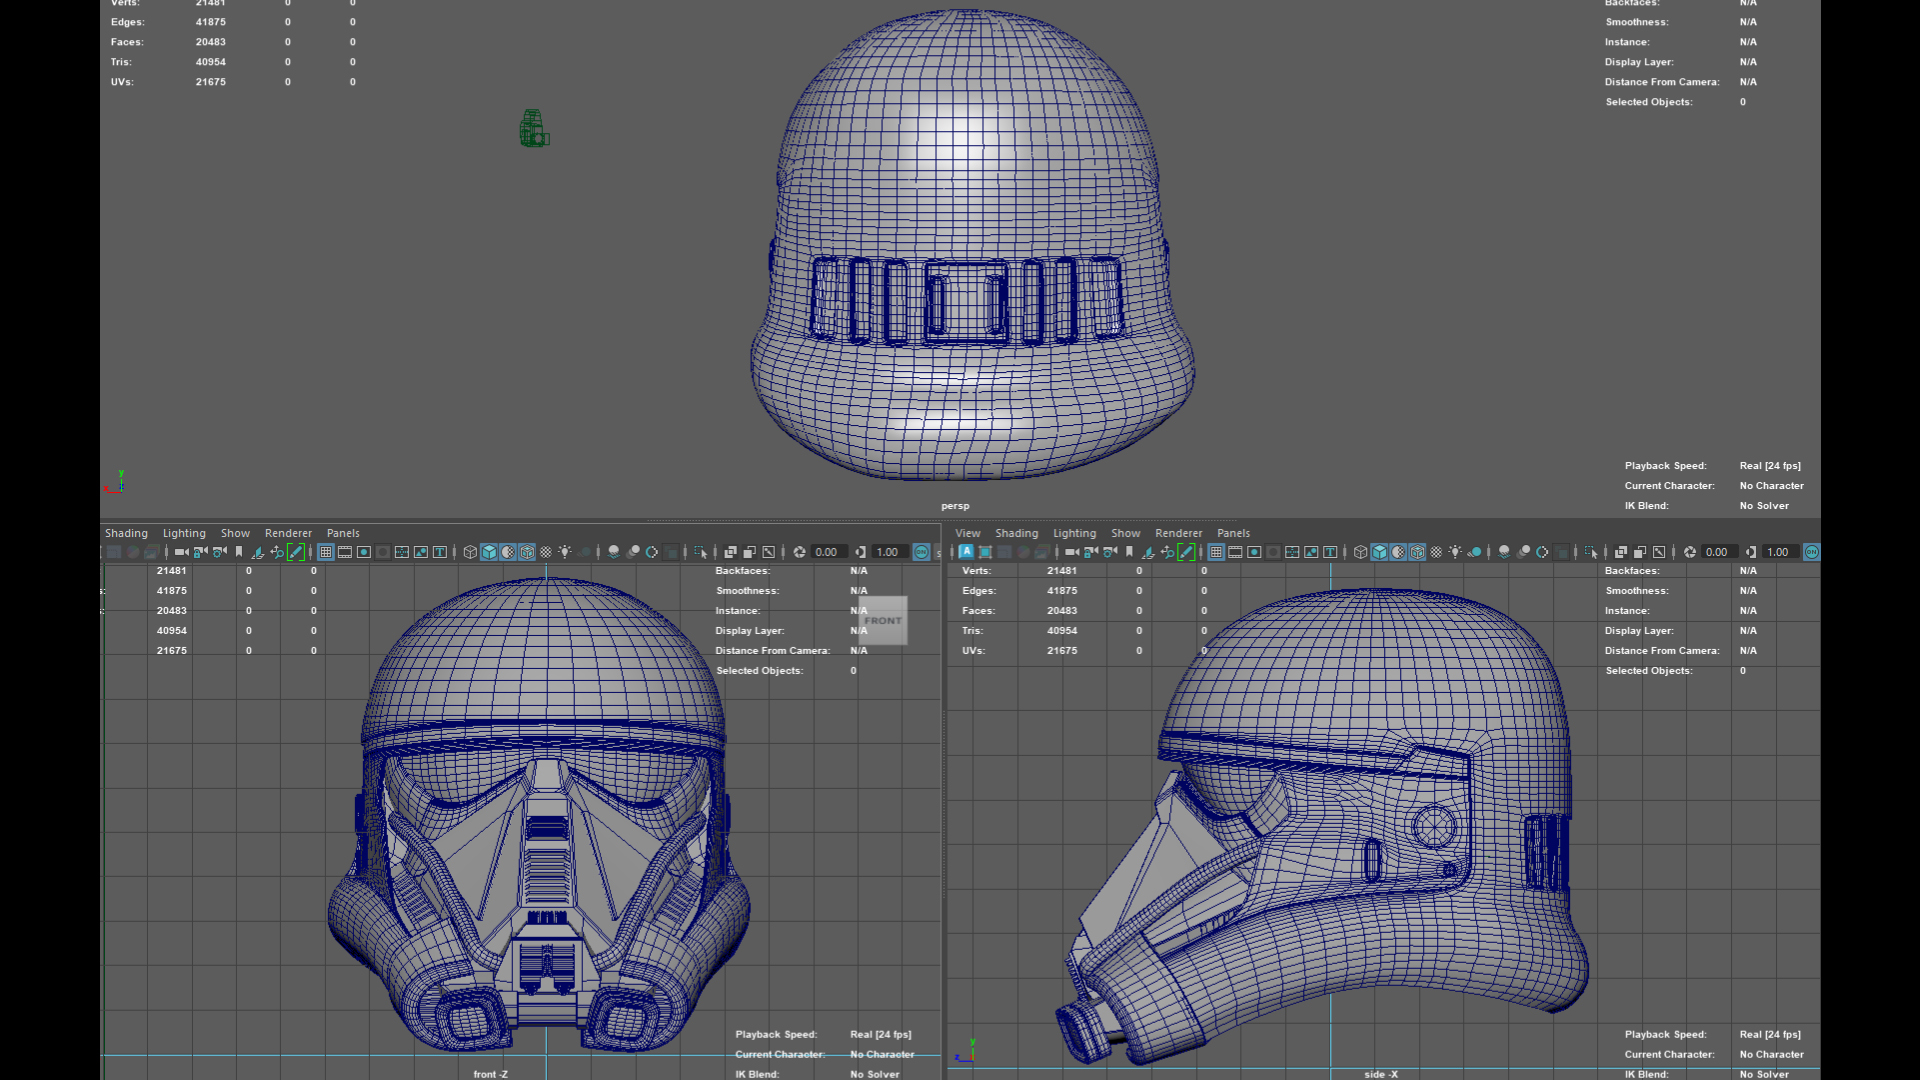Click Wireframe cube icon in front view toolbar

pyautogui.click(x=470, y=552)
